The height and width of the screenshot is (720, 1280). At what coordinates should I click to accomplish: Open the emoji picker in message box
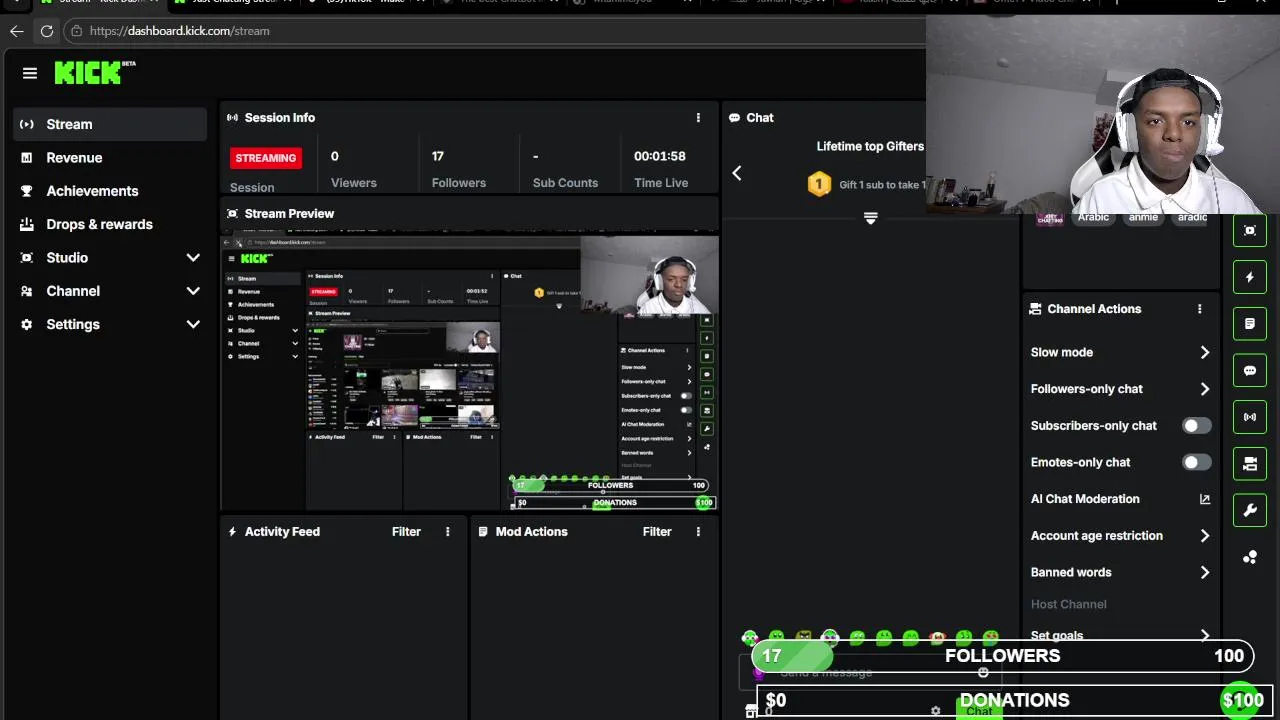point(983,673)
